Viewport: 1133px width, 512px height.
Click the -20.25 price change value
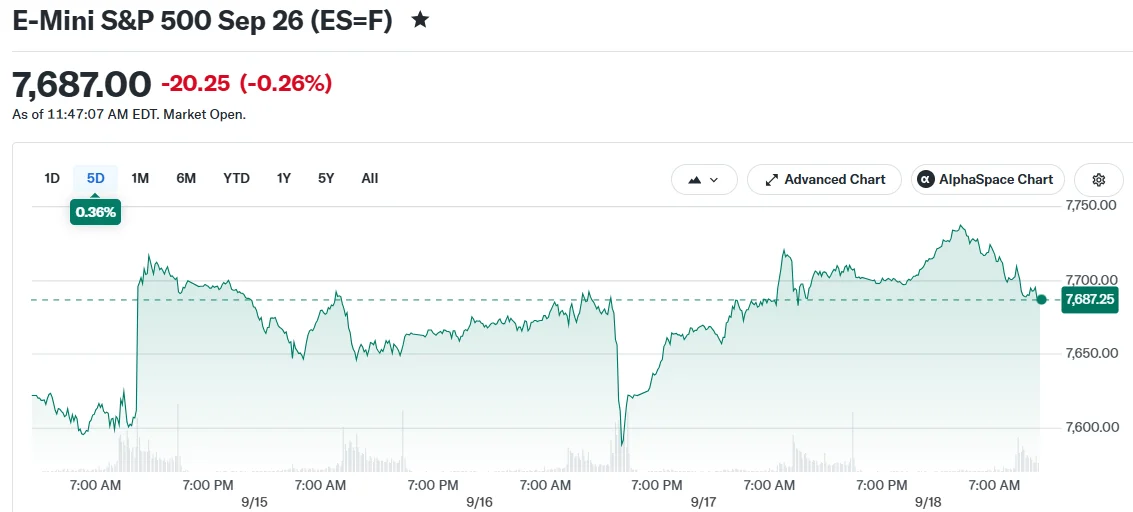(195, 84)
